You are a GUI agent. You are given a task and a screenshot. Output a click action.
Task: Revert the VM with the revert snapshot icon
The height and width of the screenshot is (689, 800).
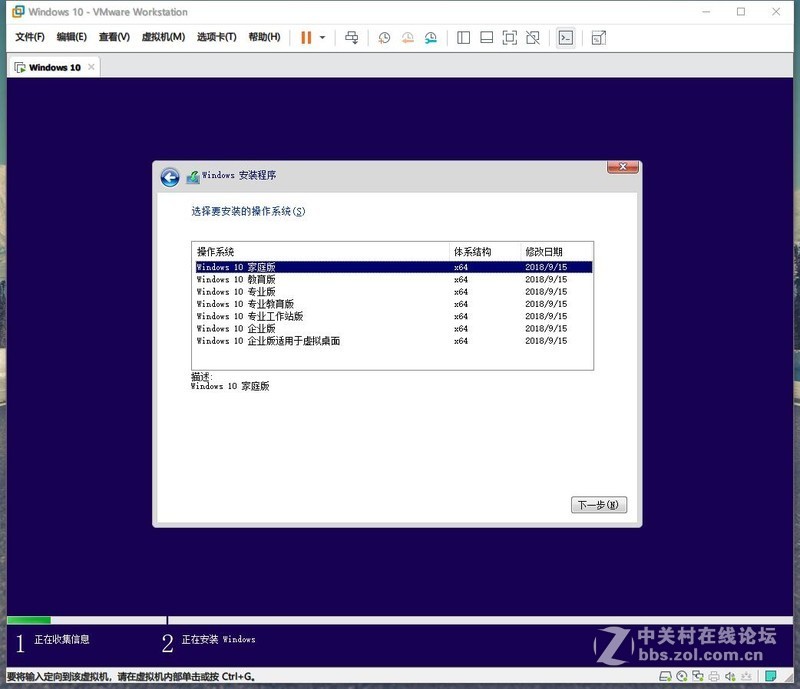pos(408,37)
